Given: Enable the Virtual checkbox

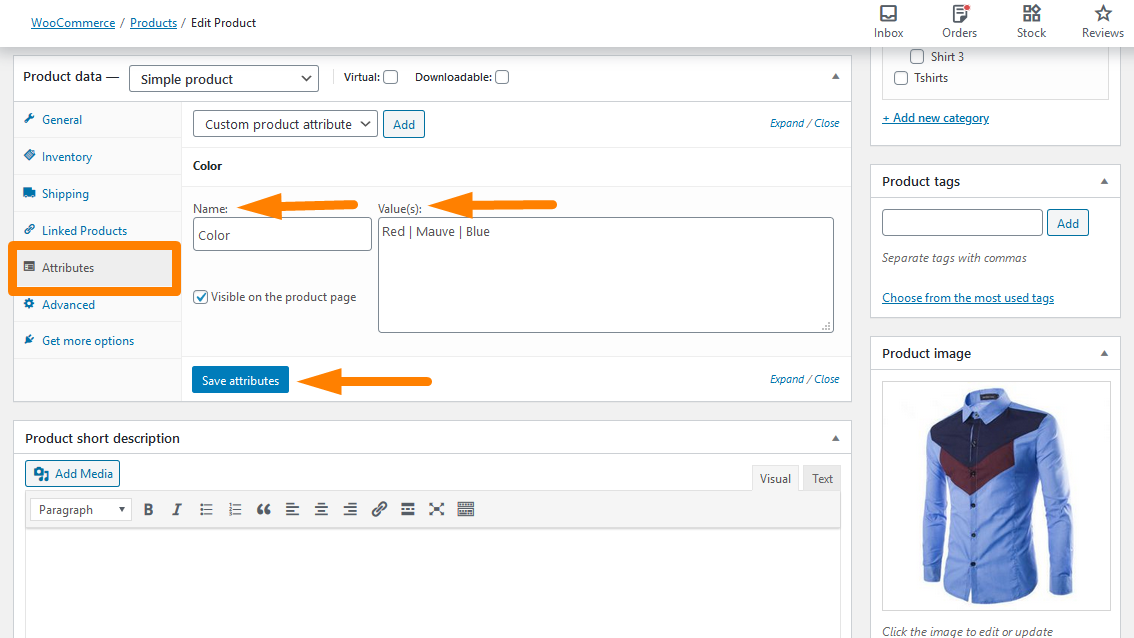Looking at the screenshot, I should pos(391,77).
